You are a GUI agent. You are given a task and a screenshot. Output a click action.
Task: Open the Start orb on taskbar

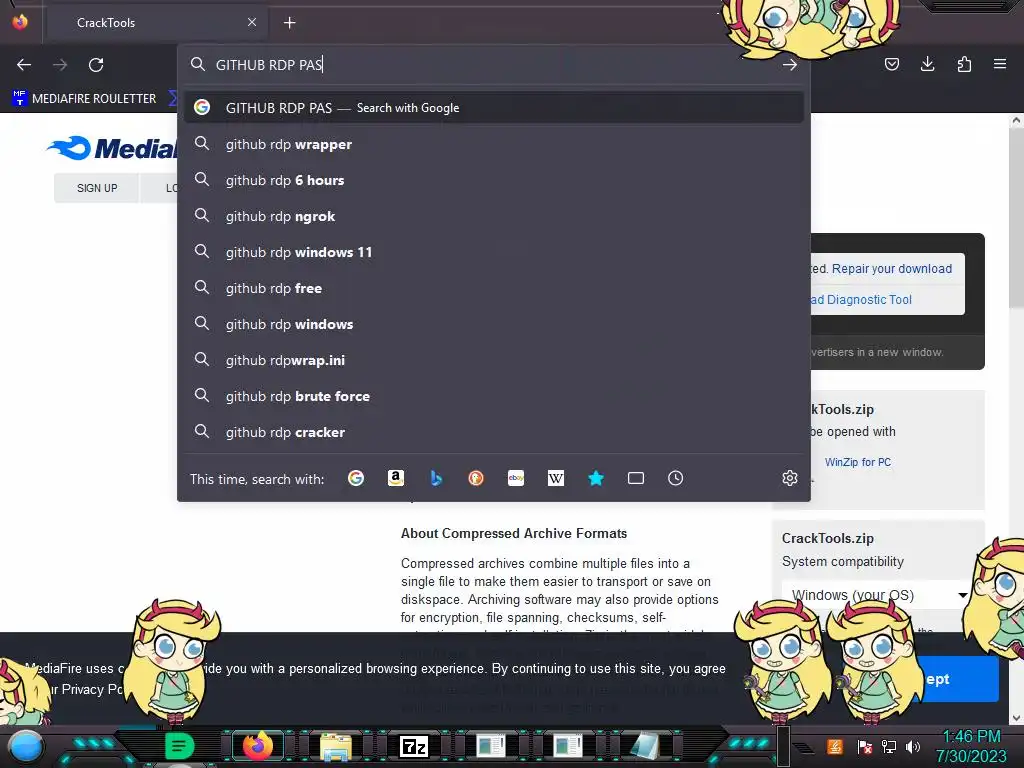[26, 746]
